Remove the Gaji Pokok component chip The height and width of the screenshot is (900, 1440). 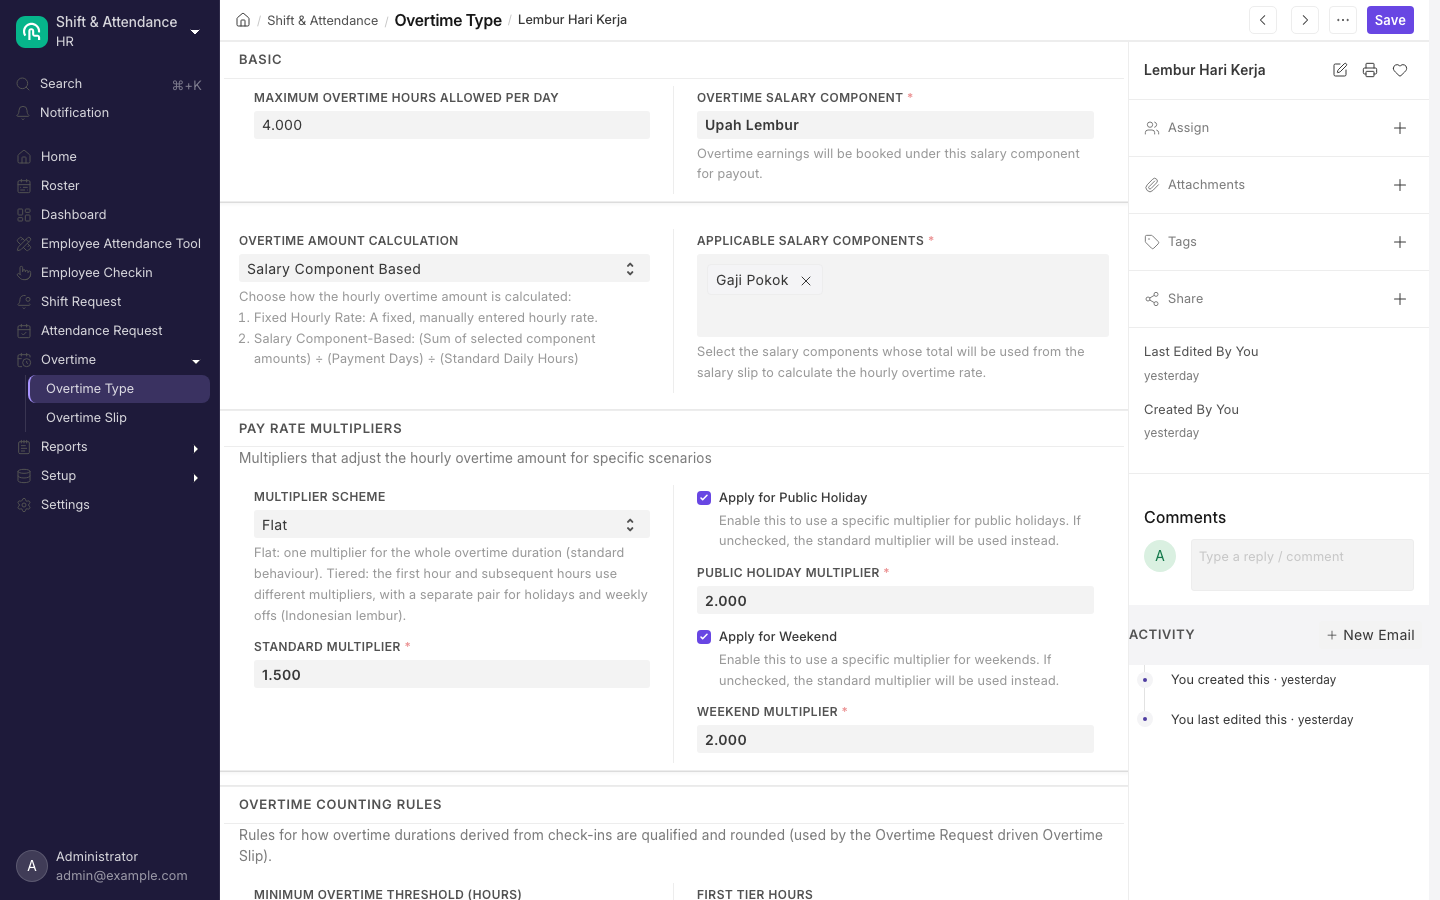(806, 281)
